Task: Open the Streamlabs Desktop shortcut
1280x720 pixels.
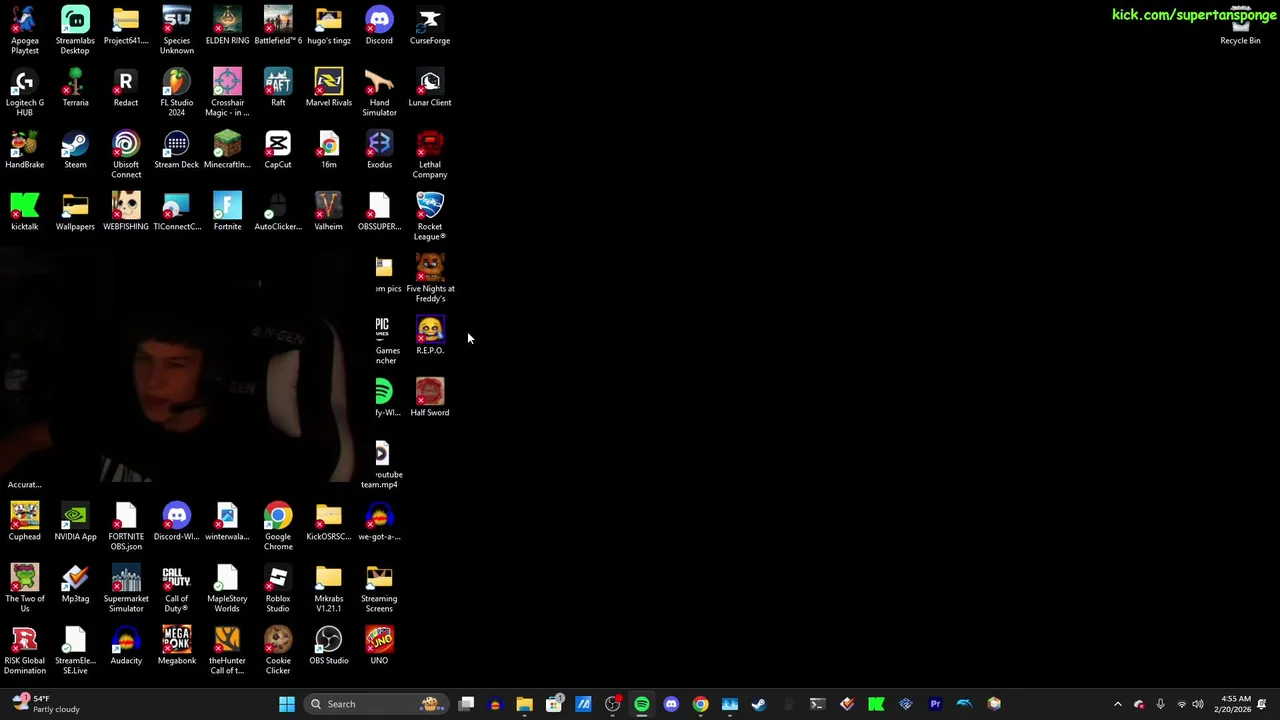Action: 75,30
